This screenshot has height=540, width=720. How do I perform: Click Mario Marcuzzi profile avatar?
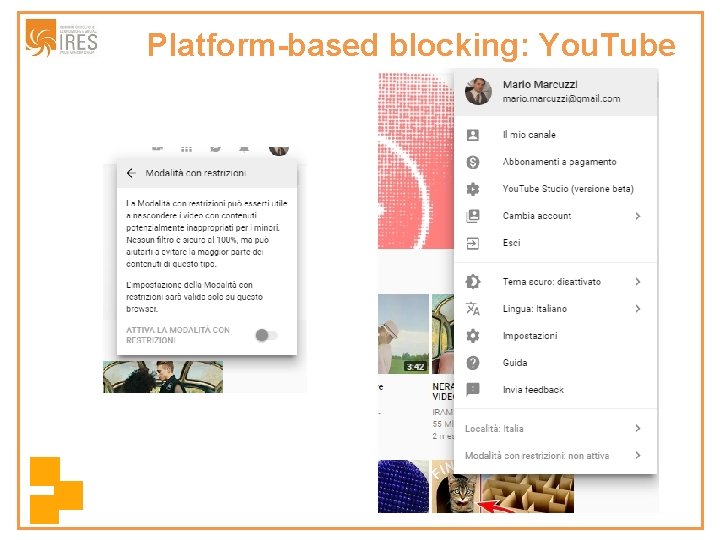point(478,91)
